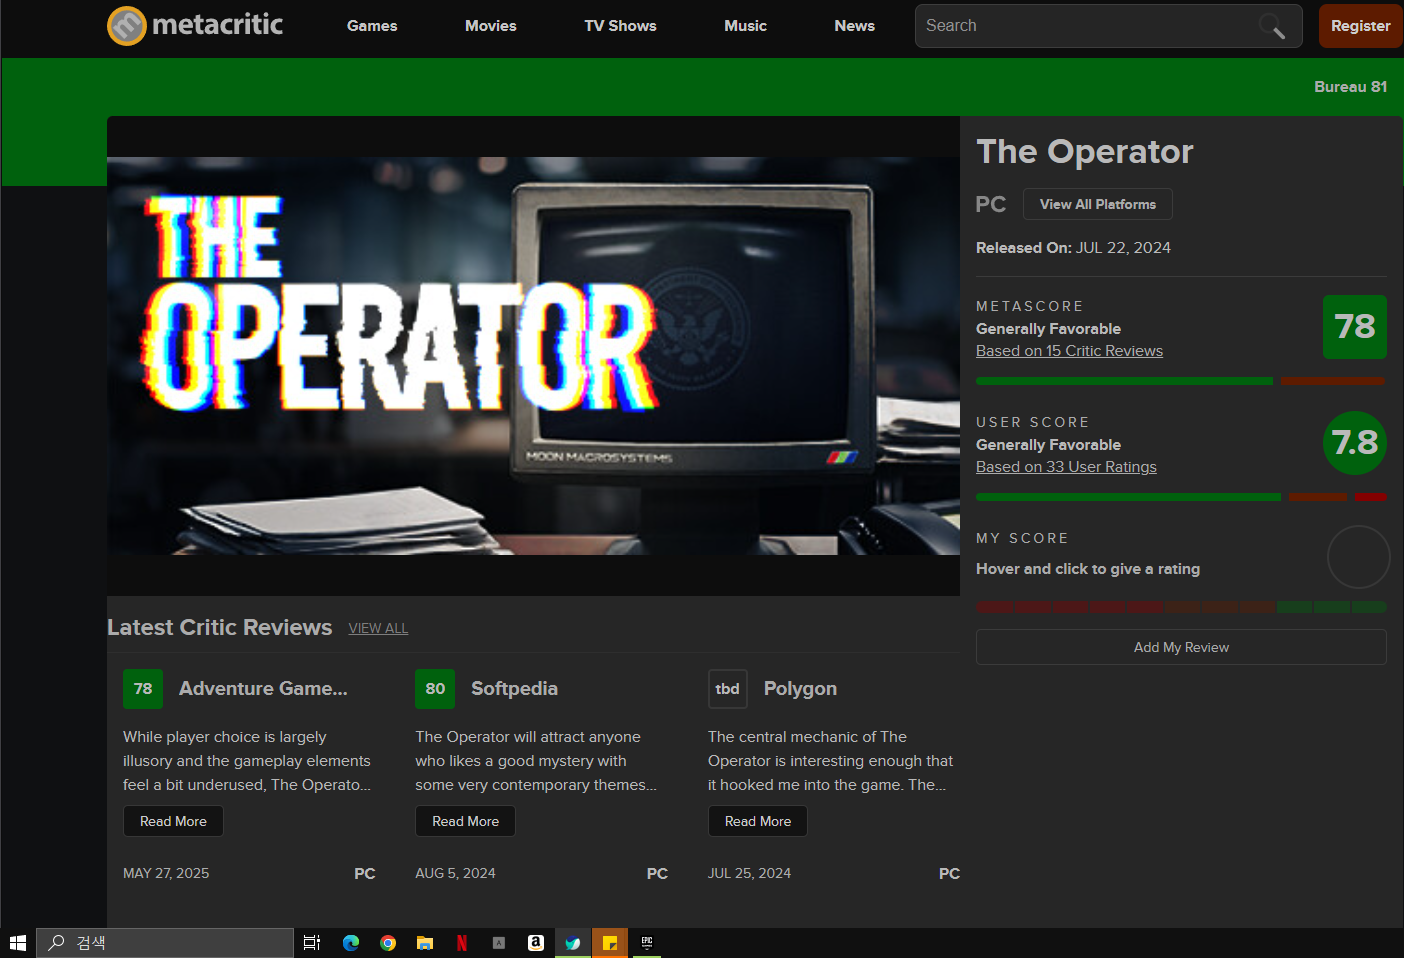Open the News menu
Screen dimensions: 1404x958
[x=855, y=26]
